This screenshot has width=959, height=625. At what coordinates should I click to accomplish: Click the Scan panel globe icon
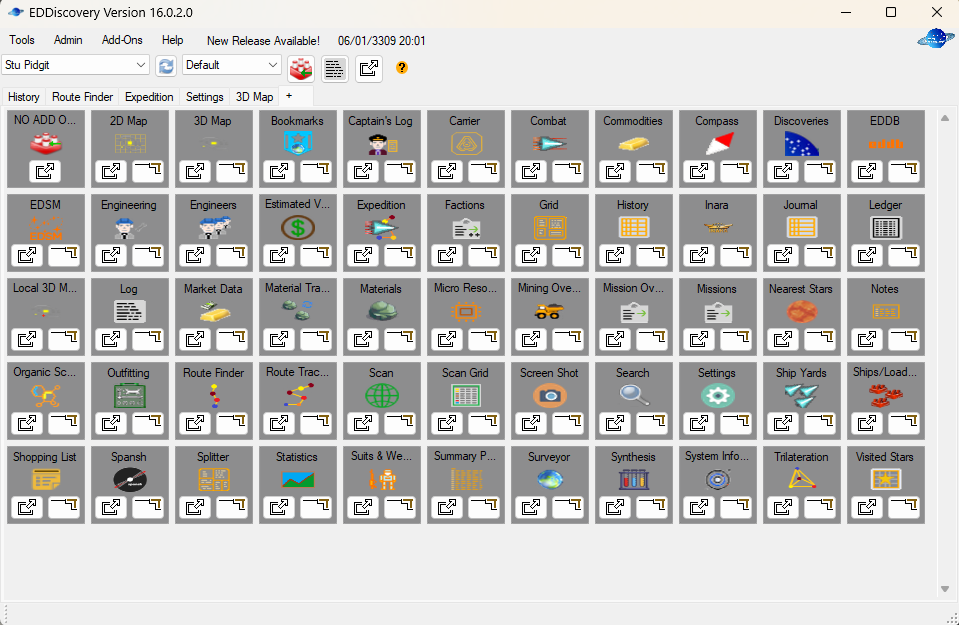(382, 396)
